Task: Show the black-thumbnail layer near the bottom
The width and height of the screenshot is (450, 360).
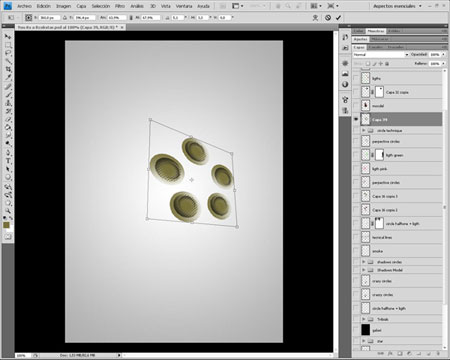Action: 356,330
